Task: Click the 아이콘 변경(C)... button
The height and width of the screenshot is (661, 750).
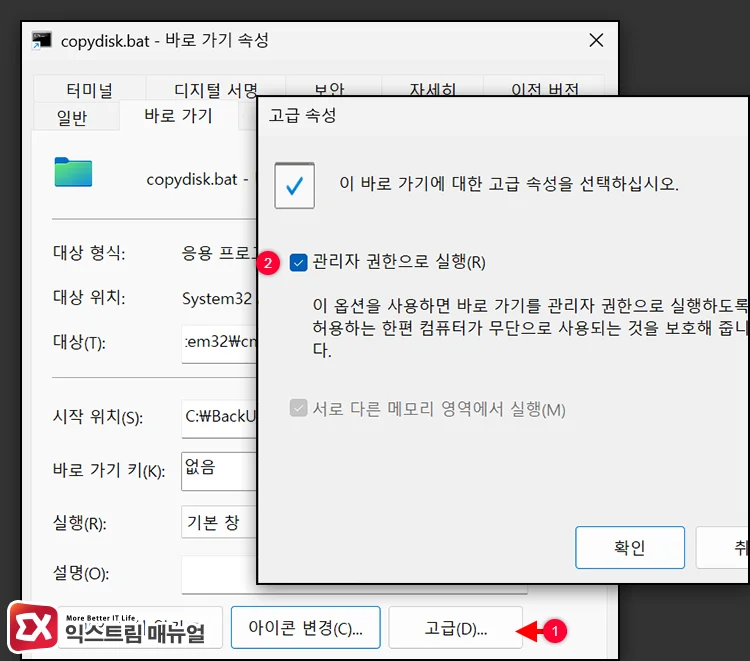Action: point(306,628)
